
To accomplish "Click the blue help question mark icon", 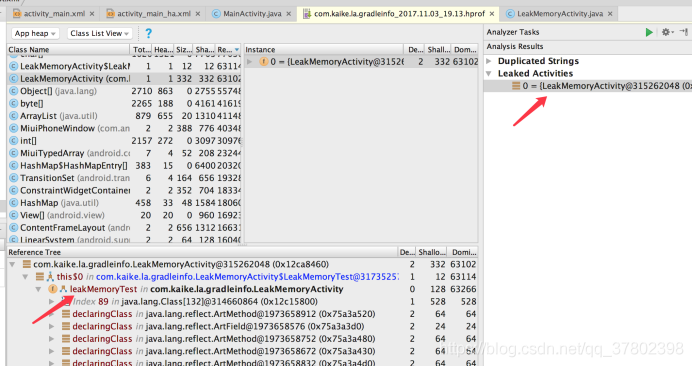I will 148,33.
